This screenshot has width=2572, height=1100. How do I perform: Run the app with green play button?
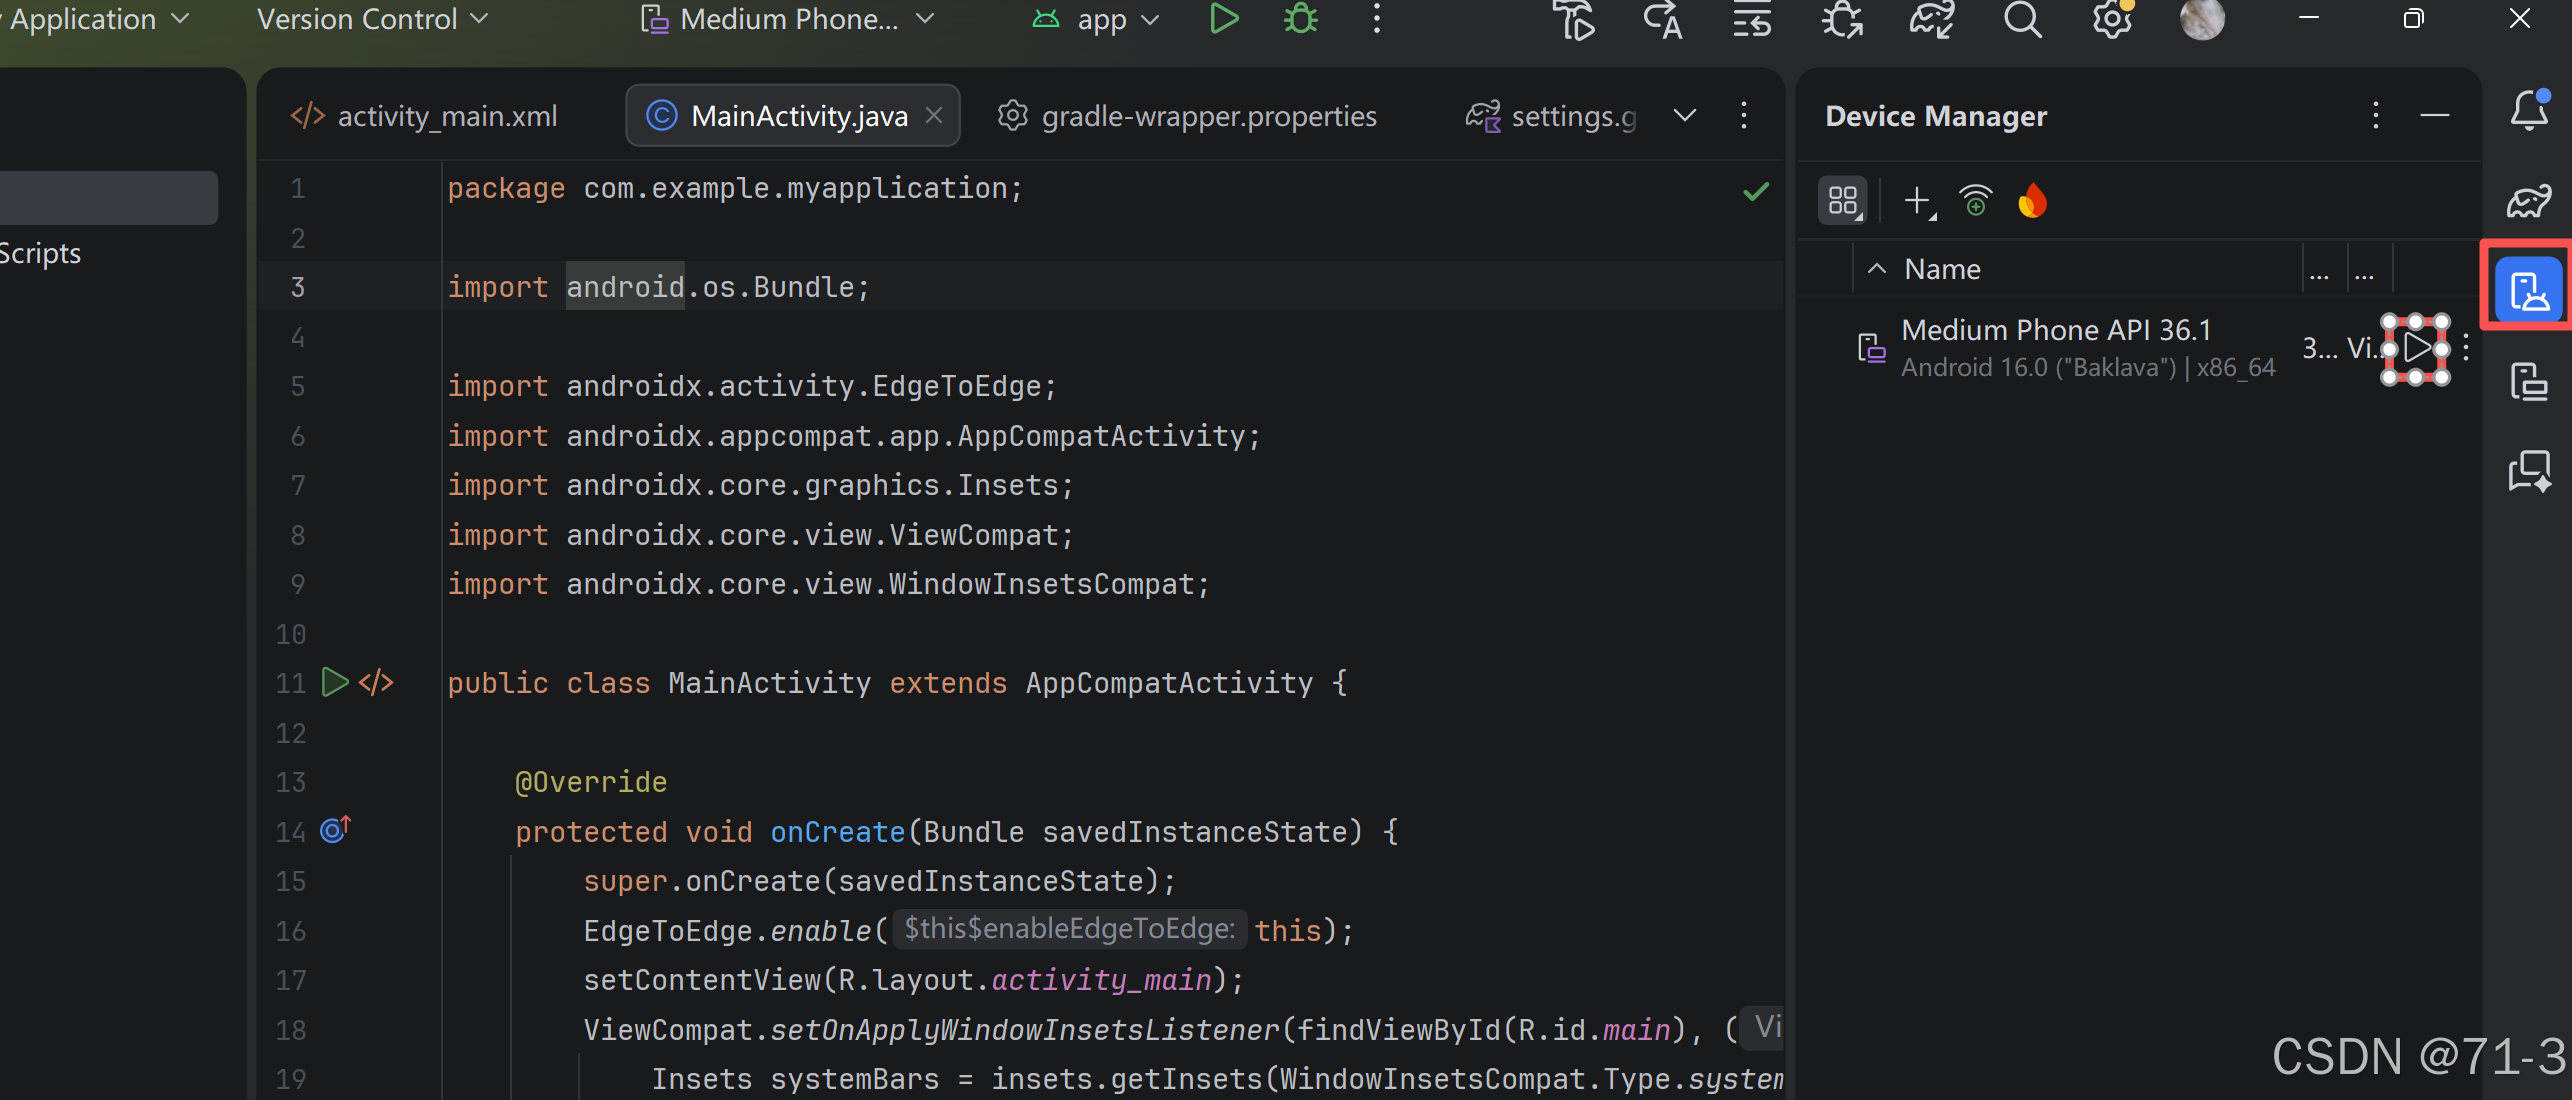(1223, 19)
